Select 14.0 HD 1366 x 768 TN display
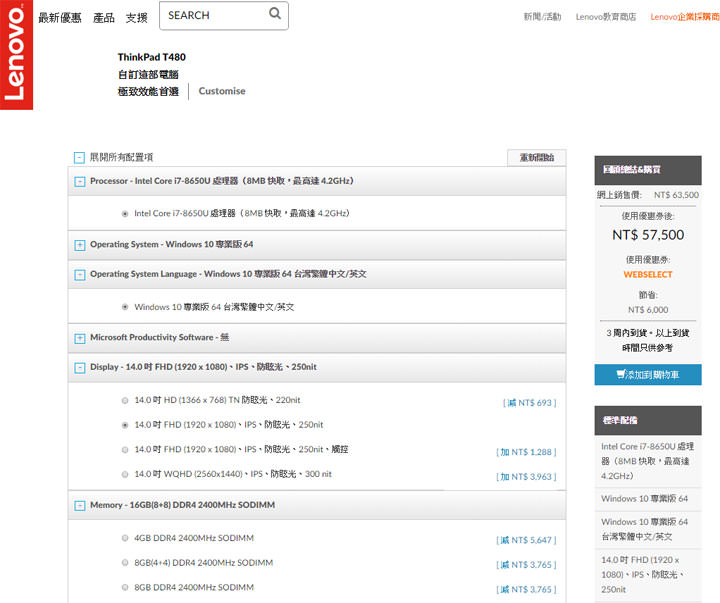 (x=125, y=401)
